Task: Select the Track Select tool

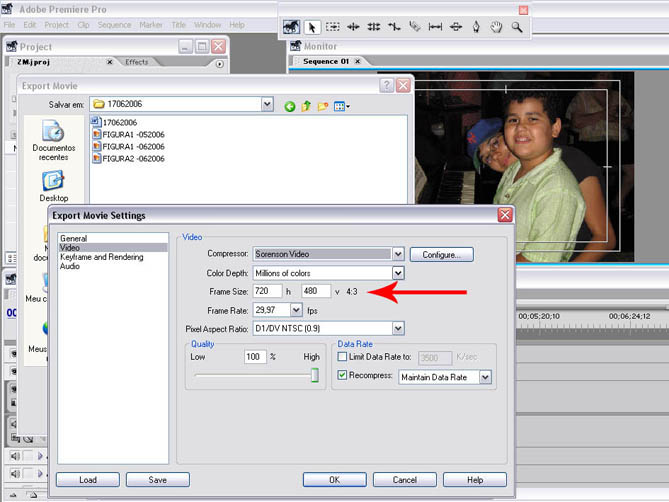Action: [333, 28]
